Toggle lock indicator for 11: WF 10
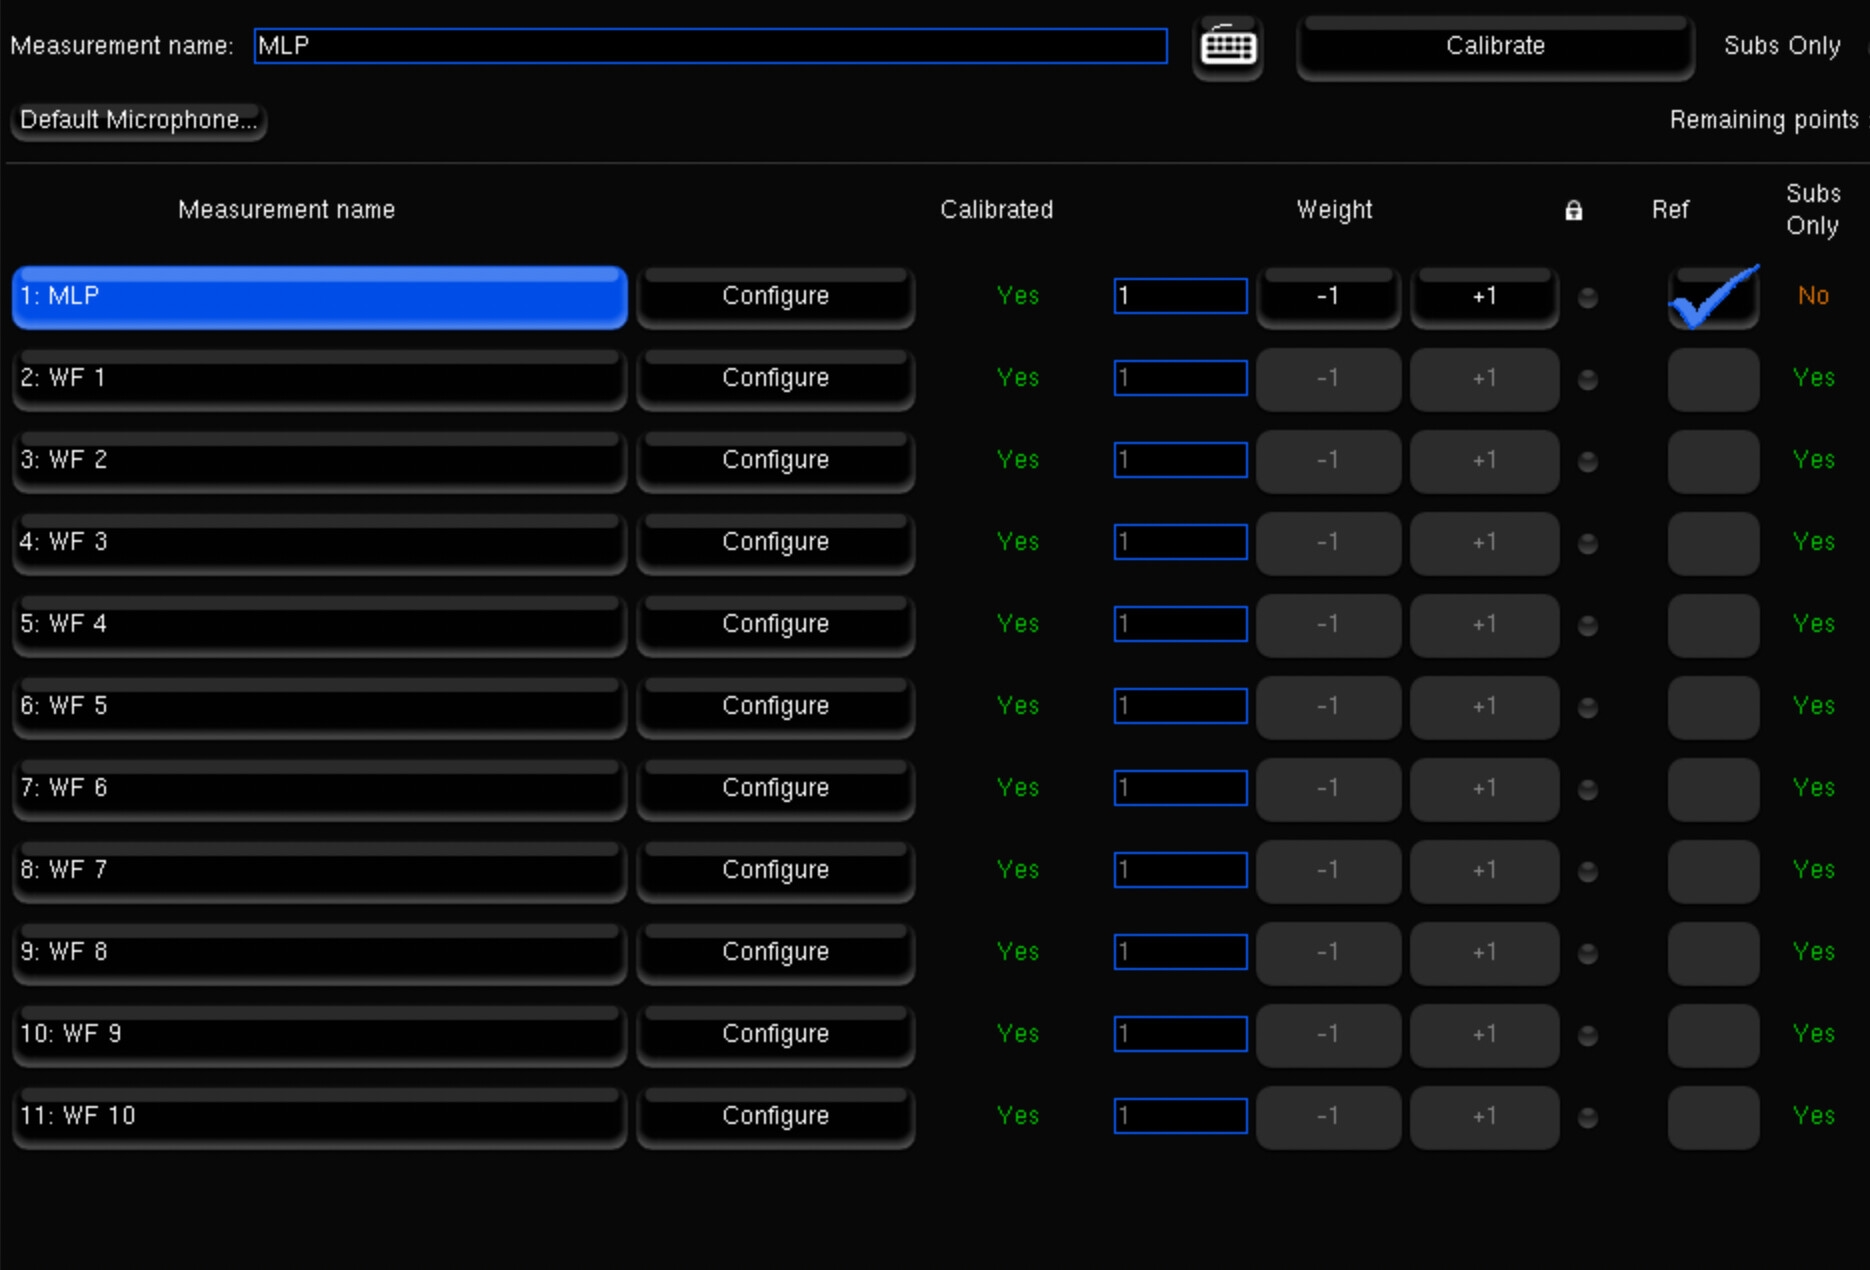 [1587, 1117]
